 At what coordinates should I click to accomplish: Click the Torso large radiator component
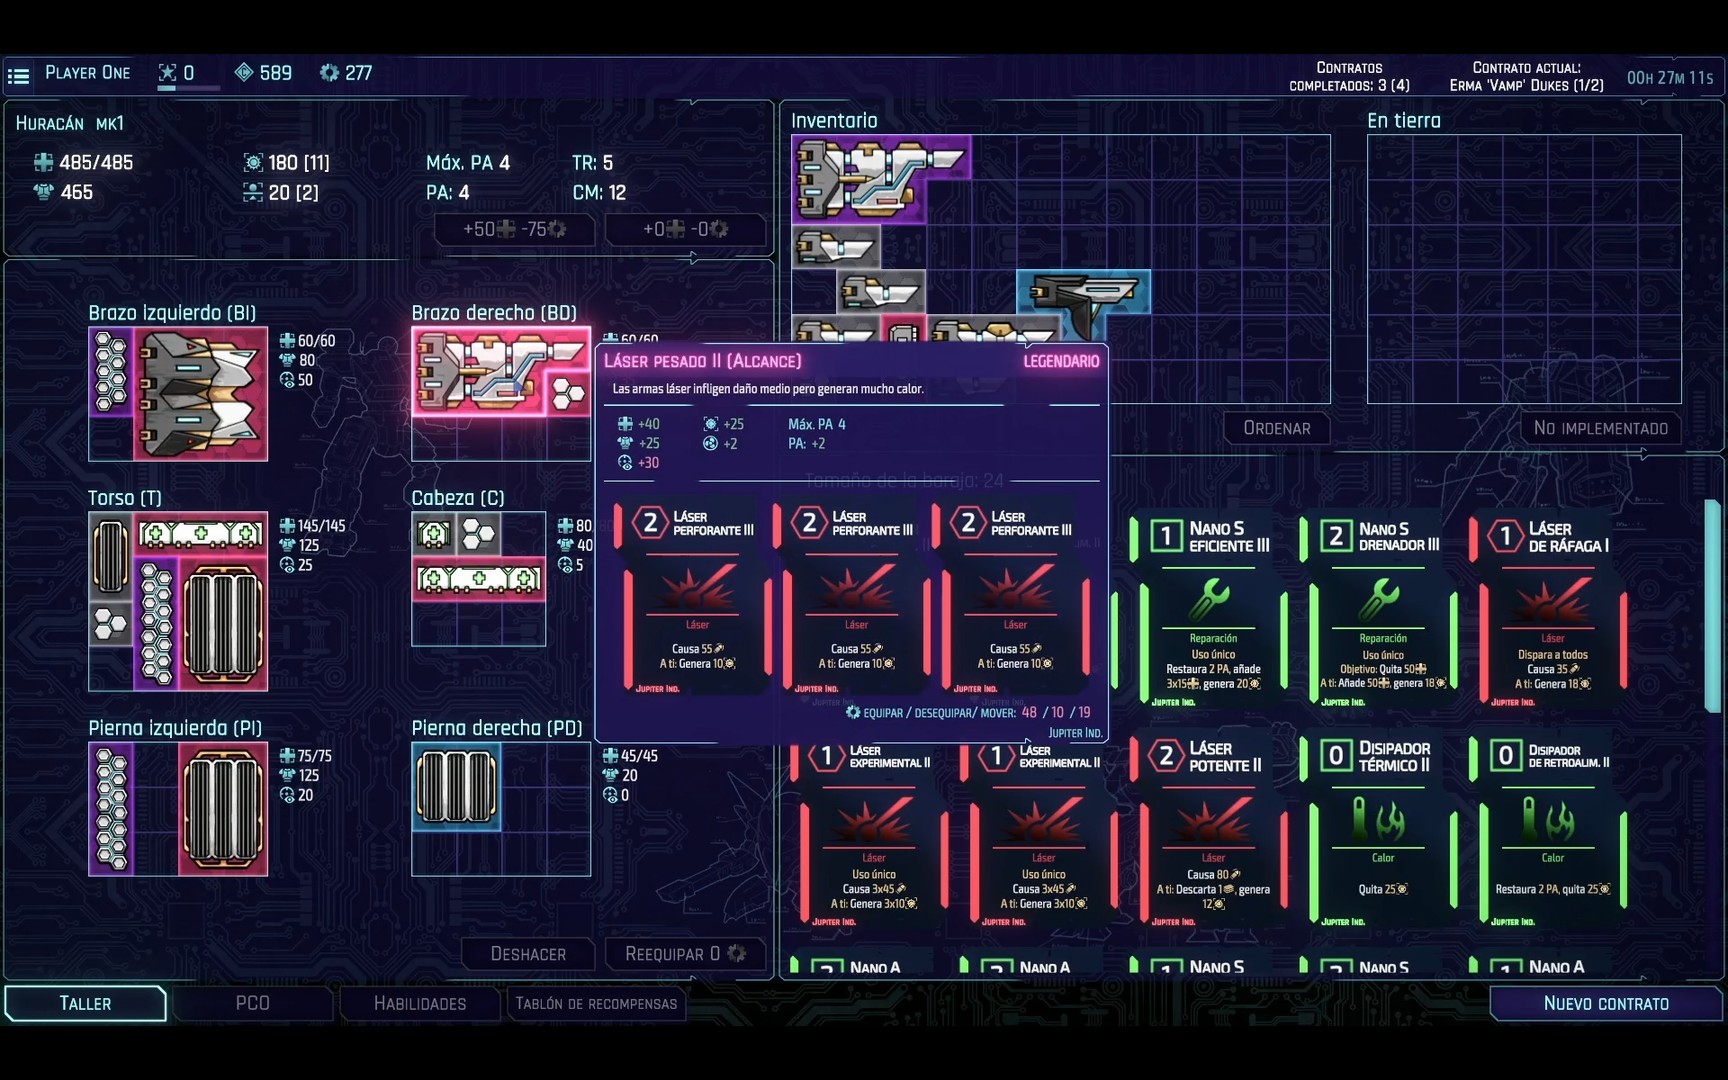[223, 625]
